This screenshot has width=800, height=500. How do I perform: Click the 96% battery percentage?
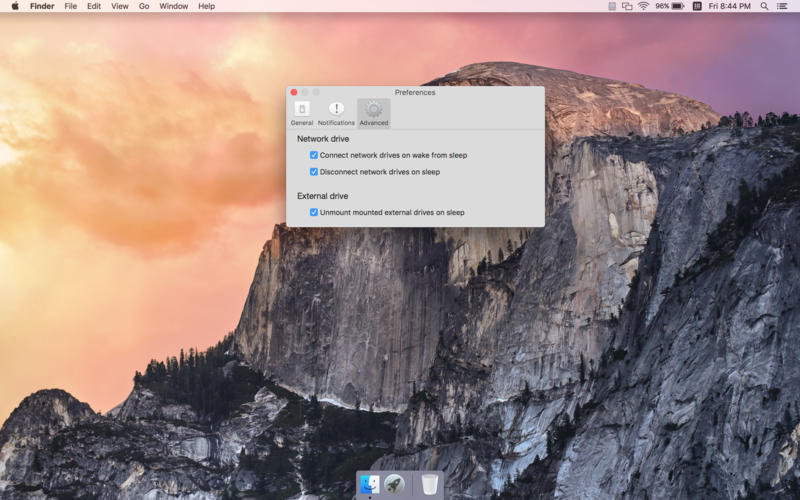[x=662, y=6]
